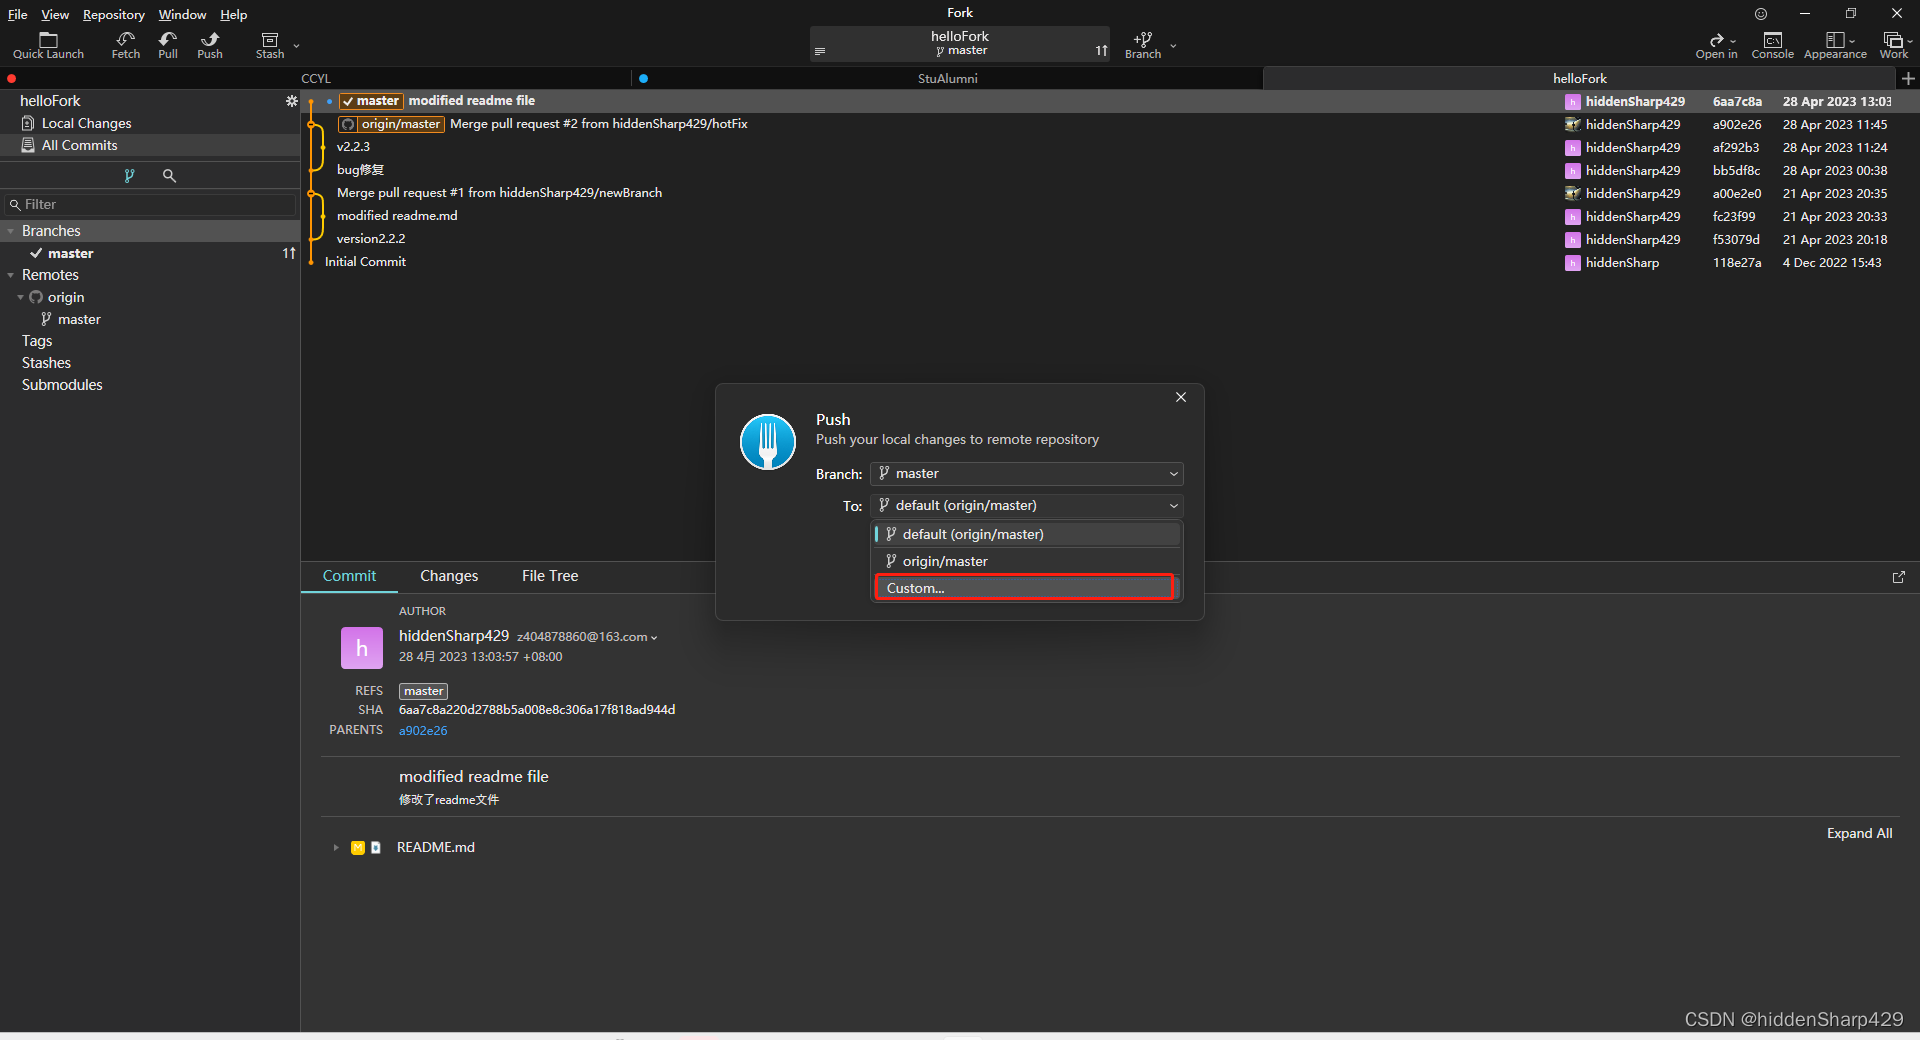This screenshot has width=1920, height=1040.
Task: Click the Work toolbar icon
Action: click(1894, 45)
